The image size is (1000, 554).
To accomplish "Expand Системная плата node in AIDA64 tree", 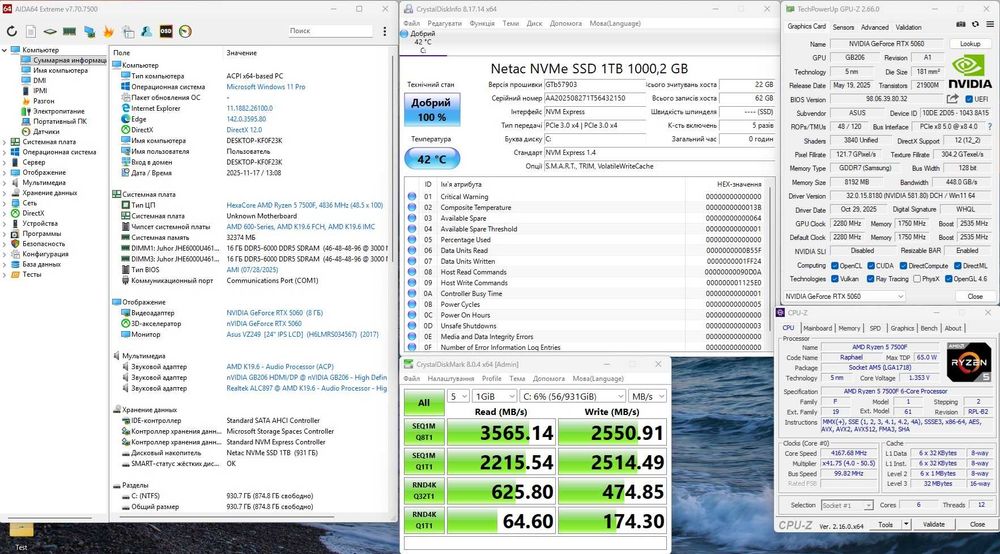I will tap(4, 142).
